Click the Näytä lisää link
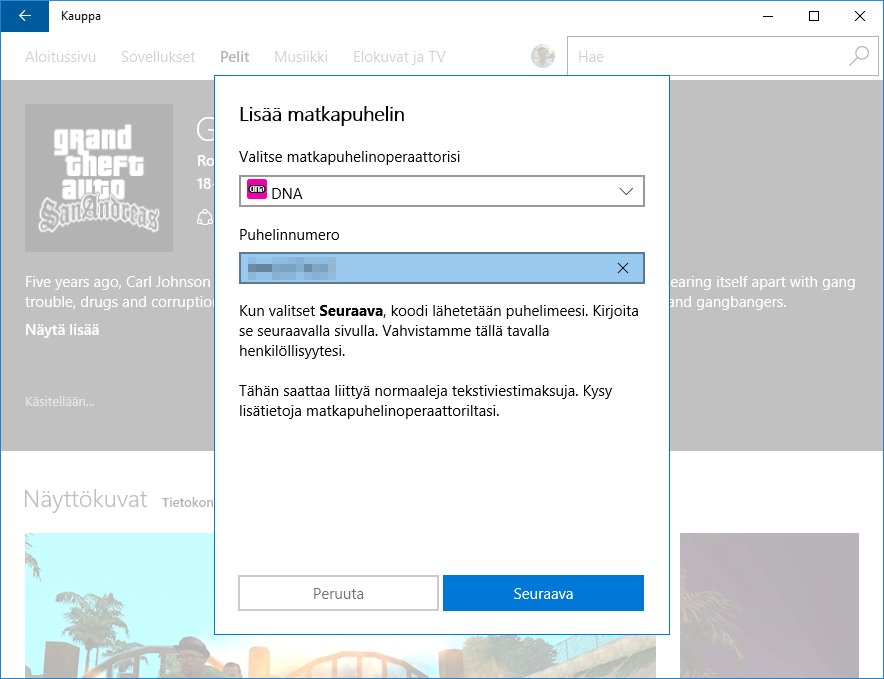Viewport: 884px width, 679px height. (x=62, y=329)
